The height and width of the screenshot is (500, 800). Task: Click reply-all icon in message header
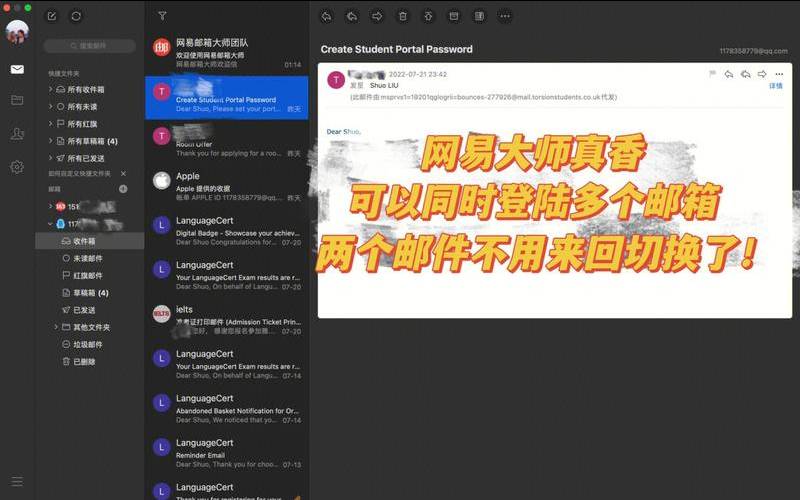[745, 74]
